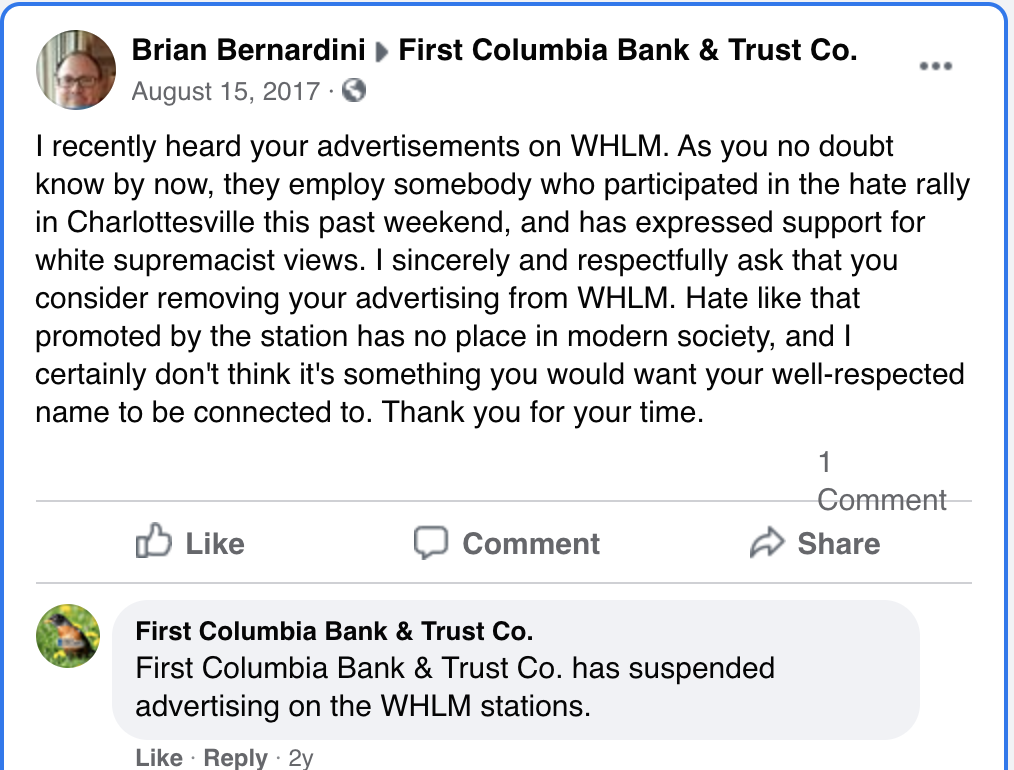Click the Share text label

[x=838, y=544]
